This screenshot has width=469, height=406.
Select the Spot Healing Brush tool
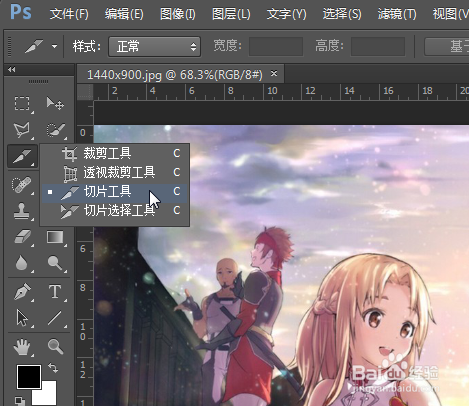[x=22, y=185]
